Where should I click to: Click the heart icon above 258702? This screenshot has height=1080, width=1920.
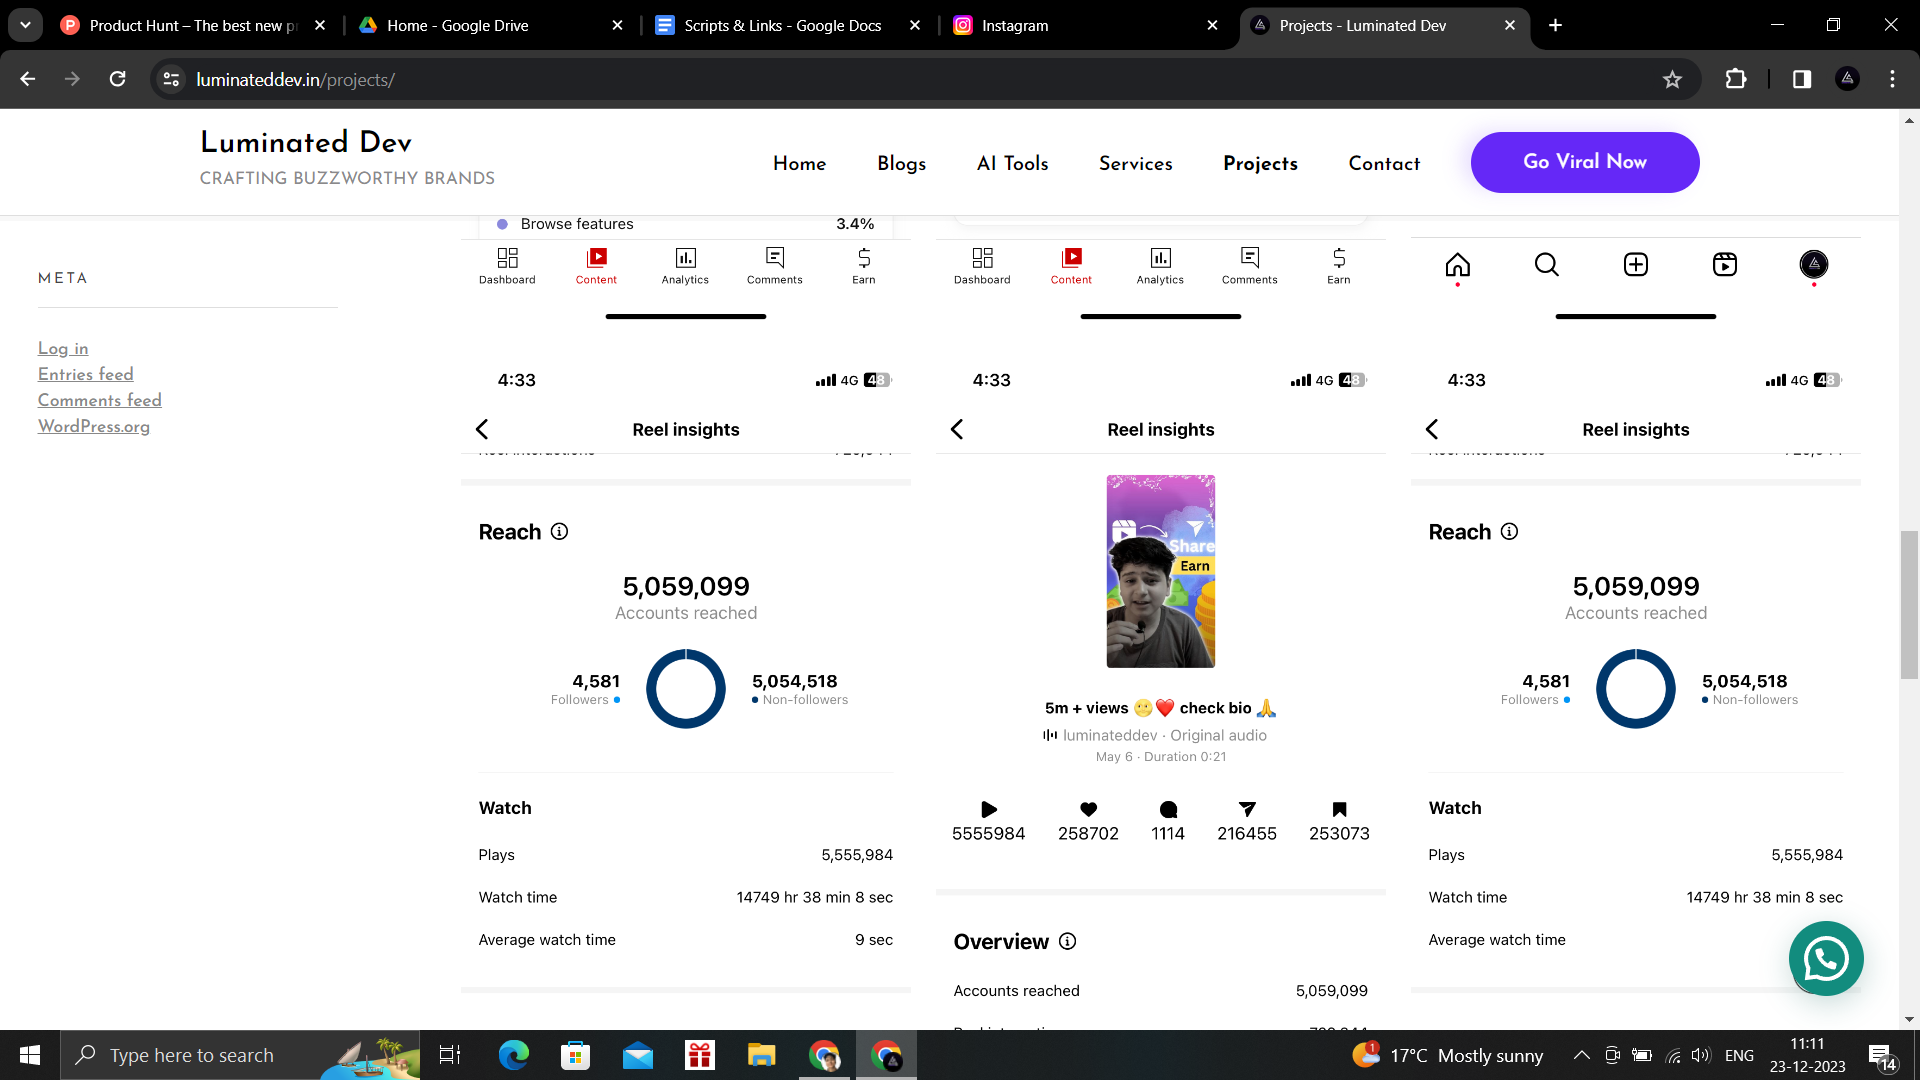tap(1089, 809)
